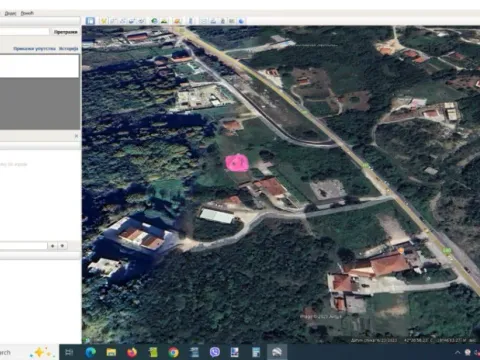Launch Firefox from the taskbar
The height and width of the screenshot is (360, 480).
pyautogui.click(x=132, y=352)
